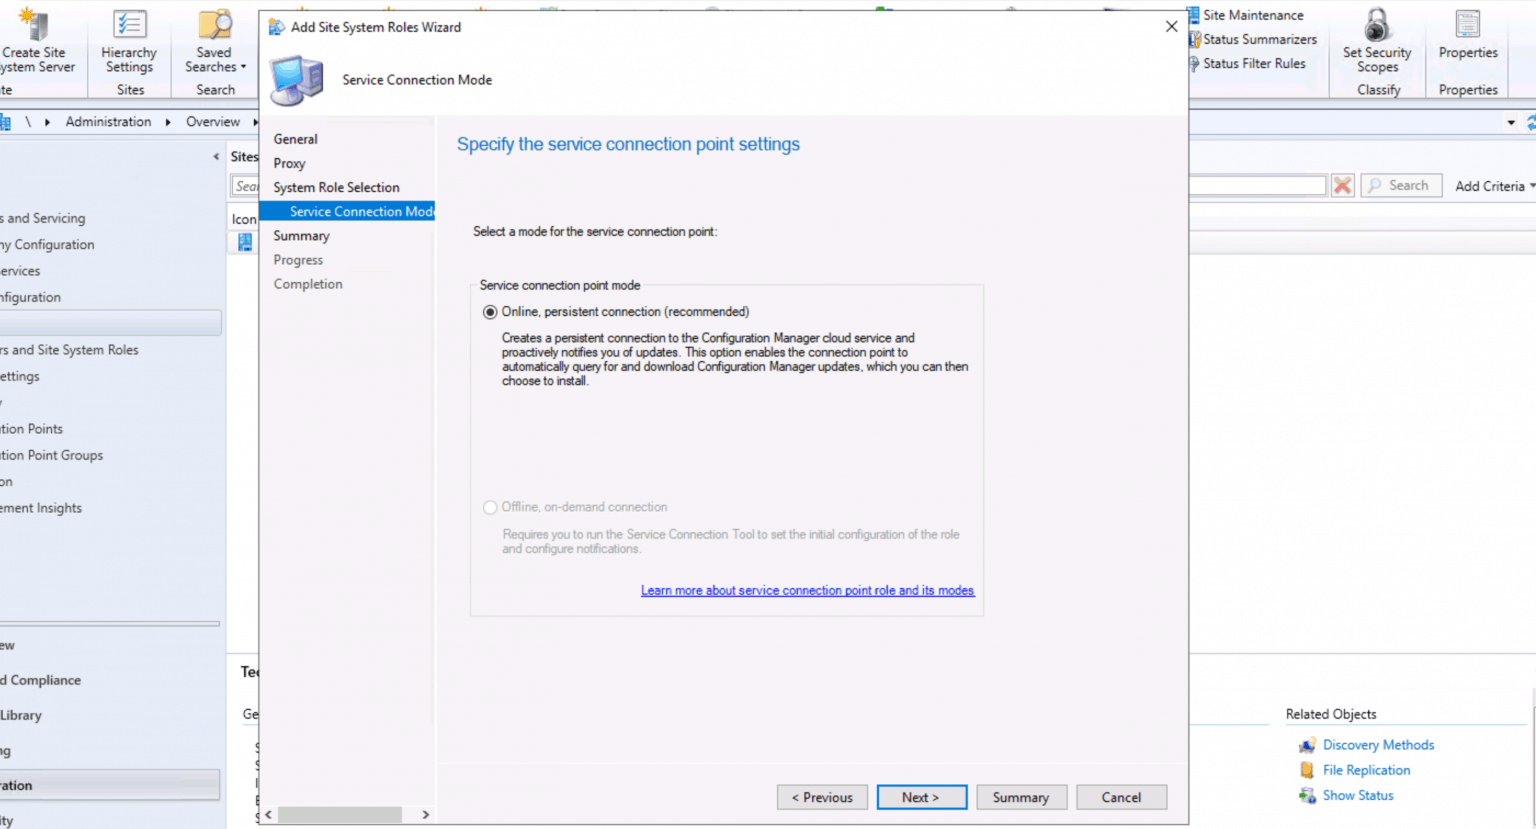Screen dimensions: 1536x829
Task: Click the Hierarchy Settings ribbon icon
Action: click(129, 25)
